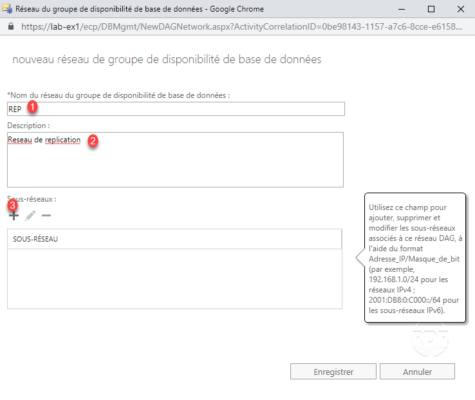Click the Enregistrer button
The width and height of the screenshot is (475, 400).
pyautogui.click(x=333, y=372)
